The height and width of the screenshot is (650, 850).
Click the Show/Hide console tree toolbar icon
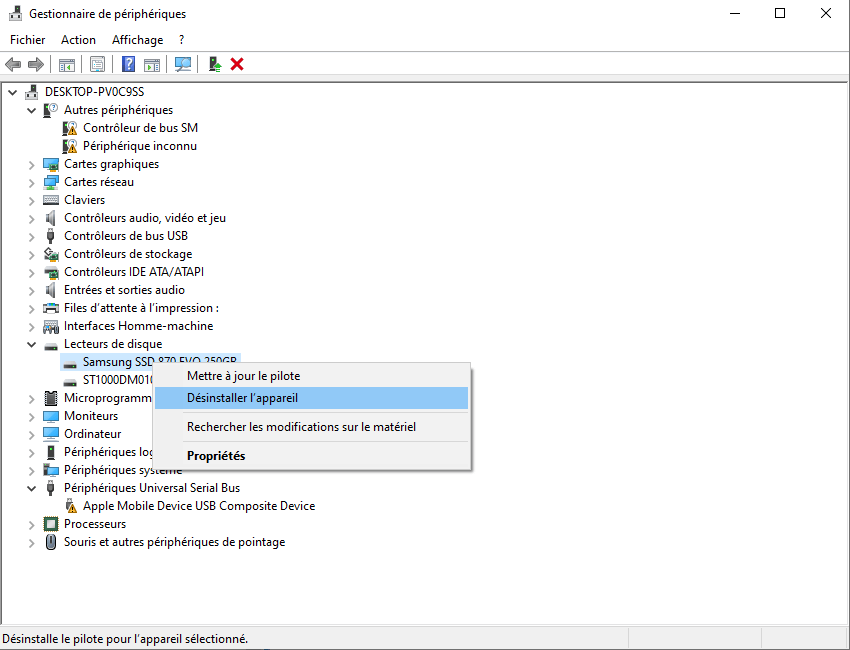click(66, 64)
